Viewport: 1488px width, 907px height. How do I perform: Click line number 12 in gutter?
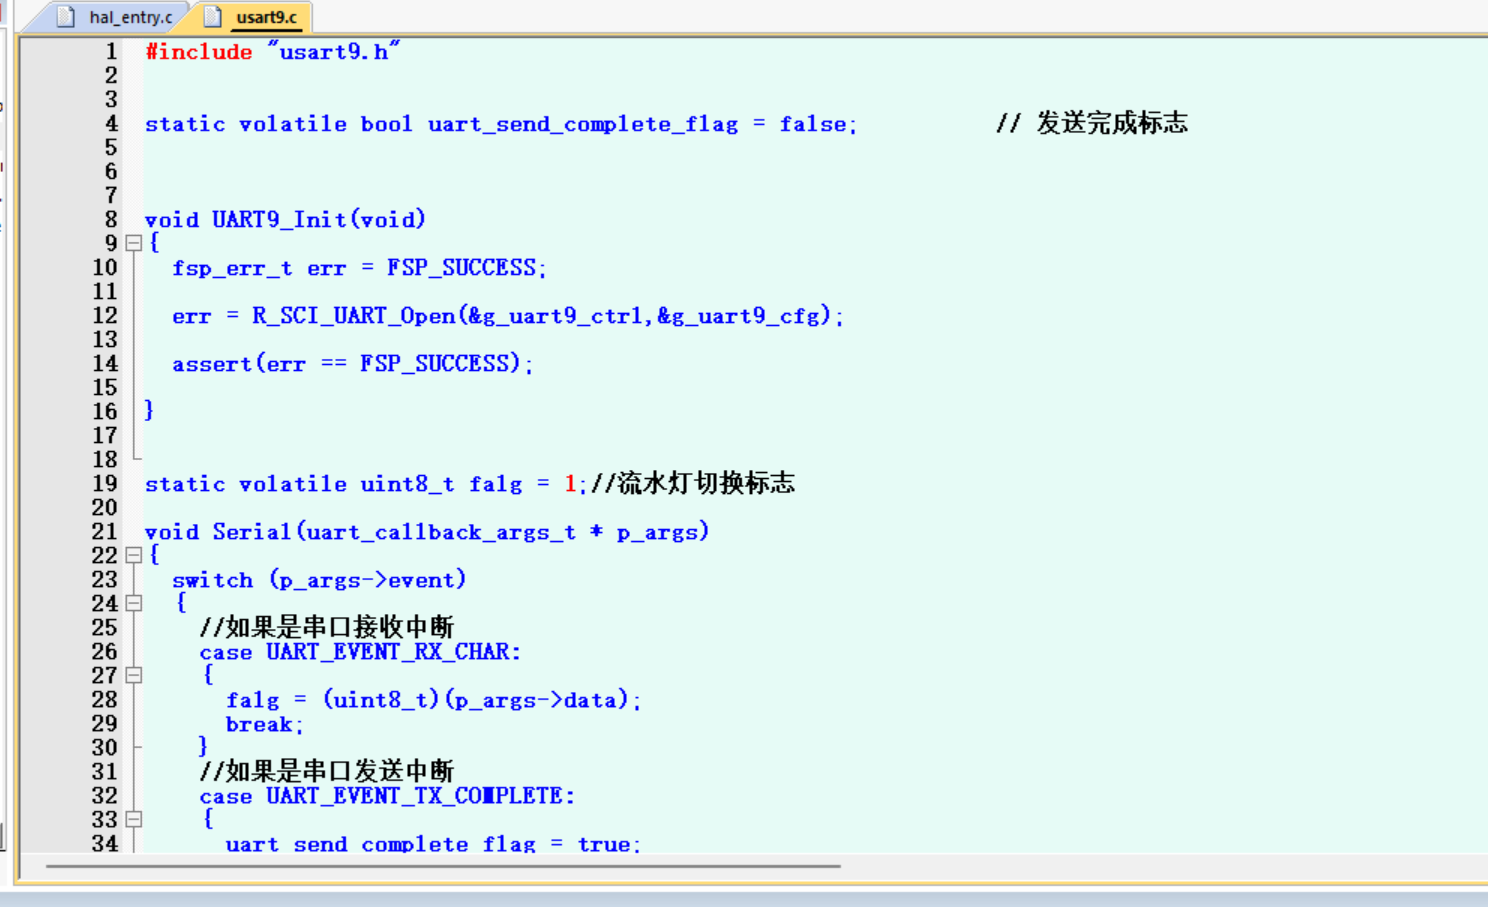tap(105, 315)
